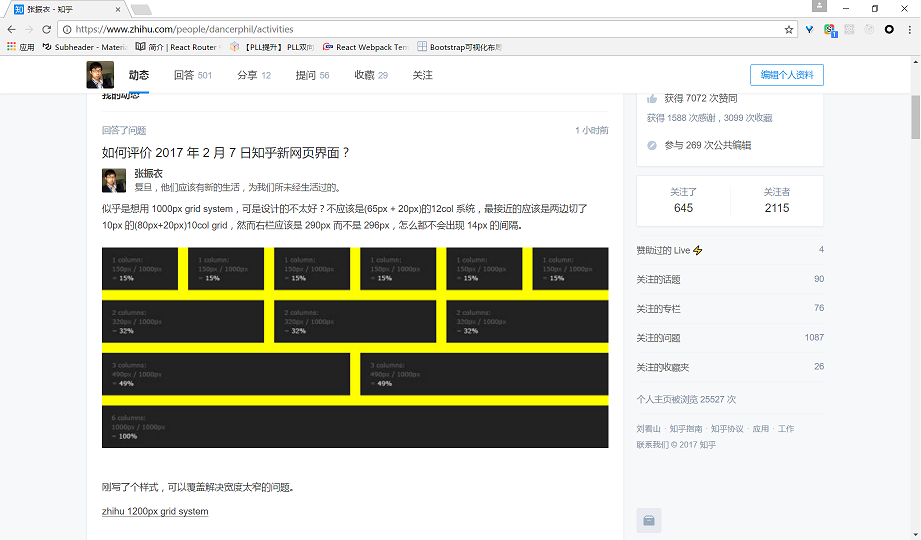Switch to the 回答 501 tab
Viewport: 921px width, 540px height.
pos(193,75)
